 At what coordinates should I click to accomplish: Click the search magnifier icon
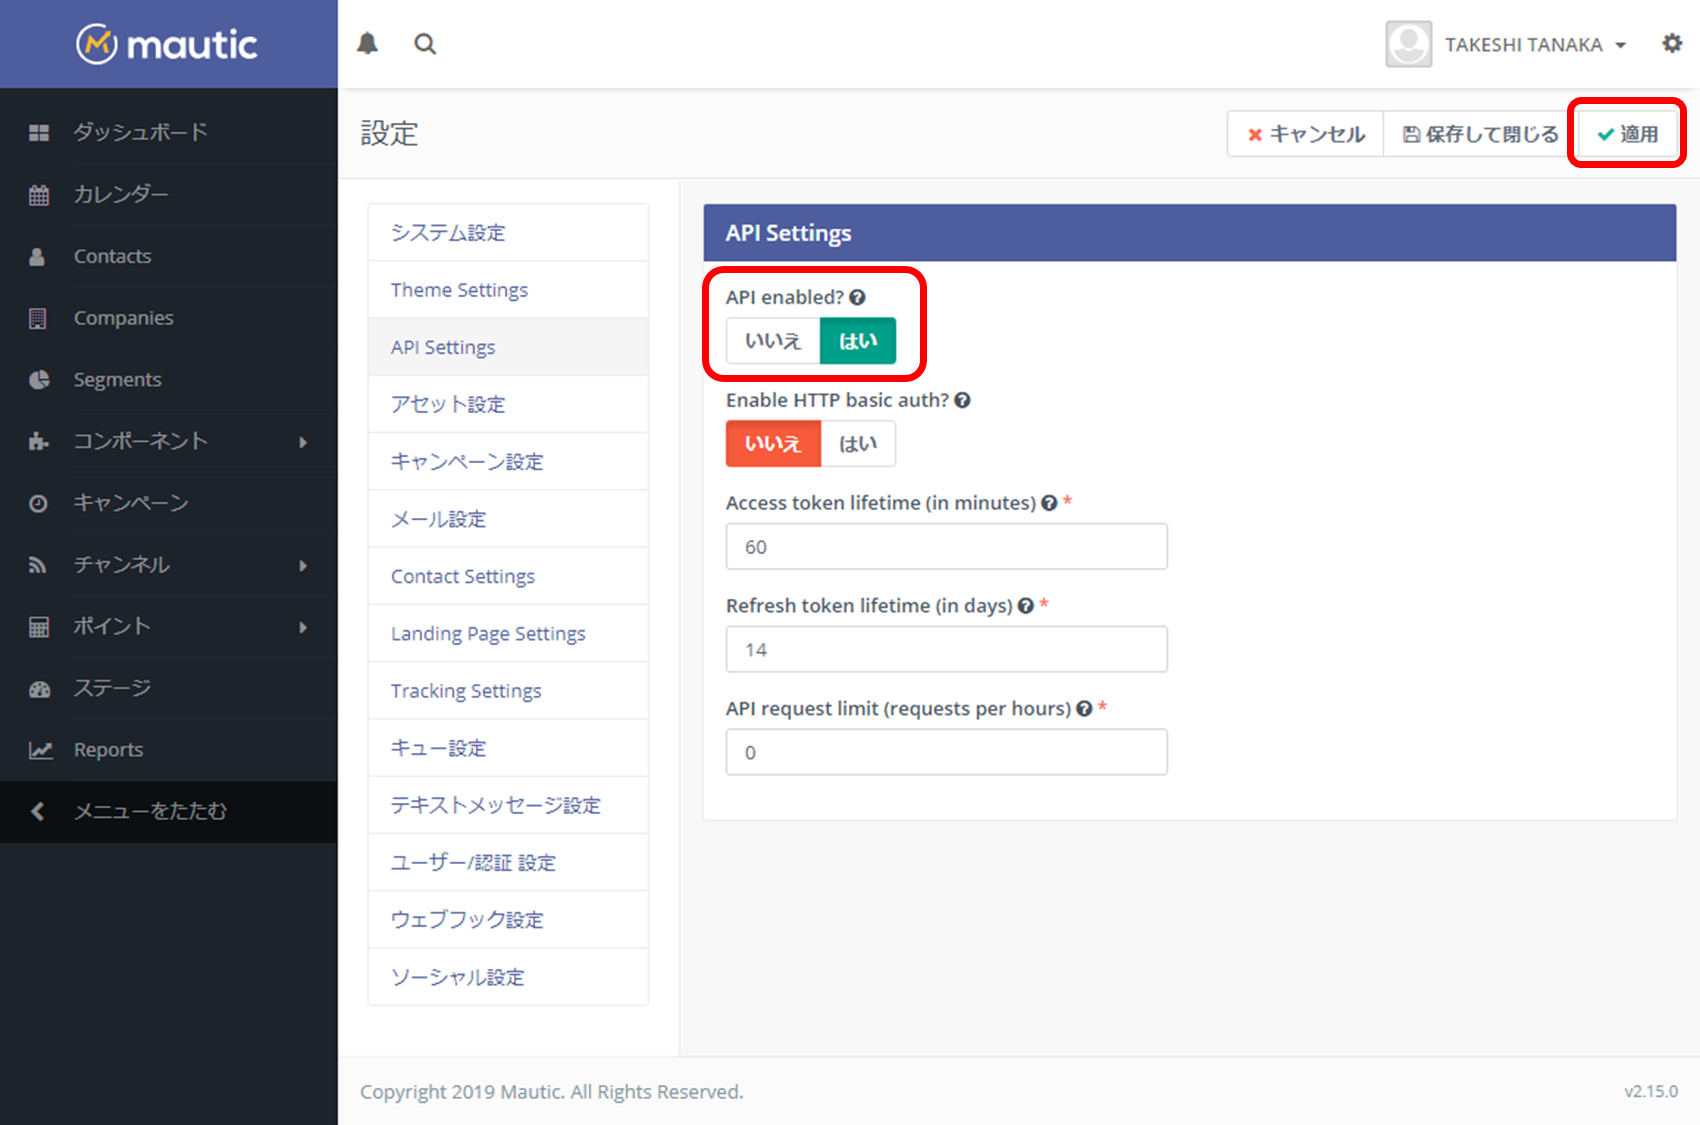[x=425, y=44]
